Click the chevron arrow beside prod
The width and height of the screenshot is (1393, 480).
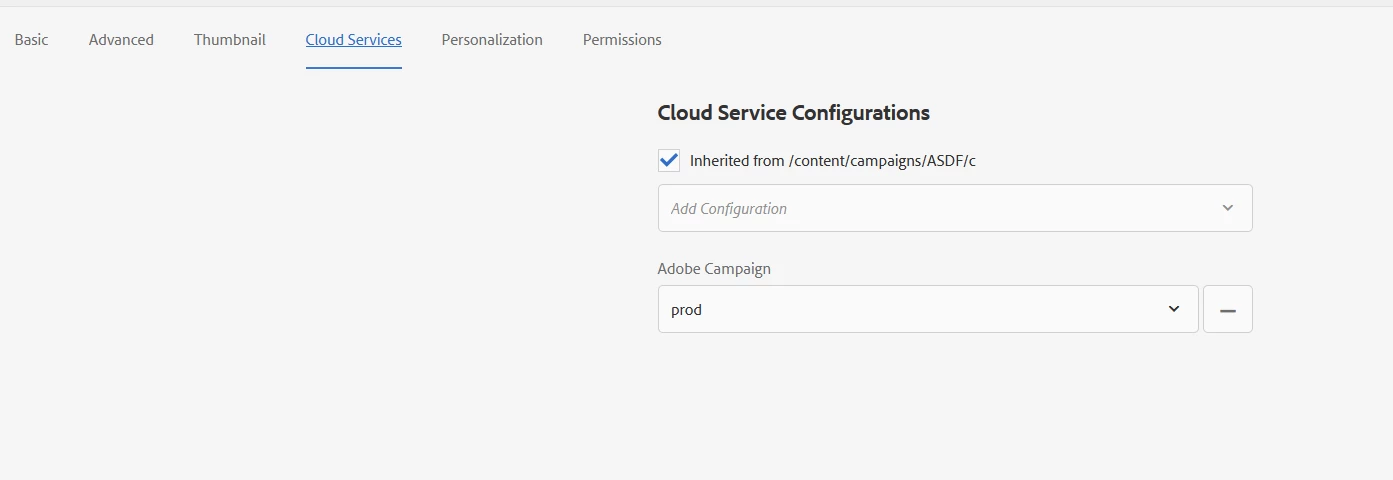tap(1174, 309)
